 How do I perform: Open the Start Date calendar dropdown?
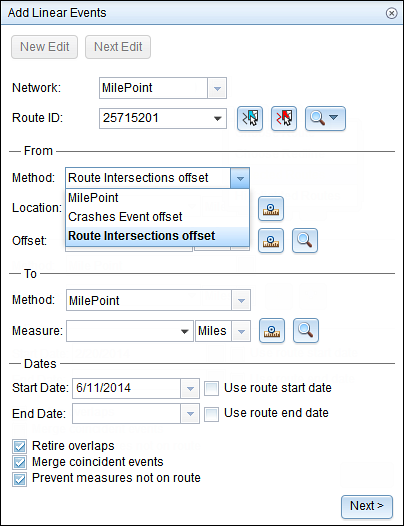coord(190,388)
